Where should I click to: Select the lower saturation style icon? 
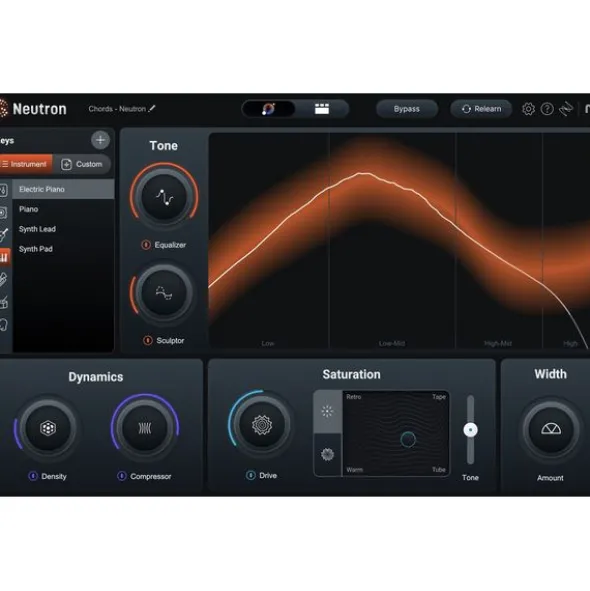[327, 455]
